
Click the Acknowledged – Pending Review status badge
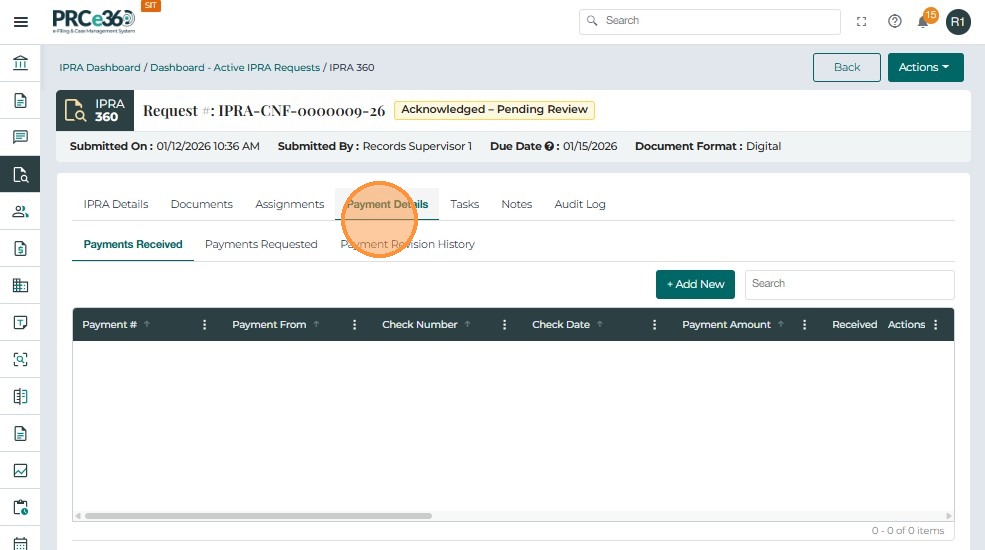494,110
